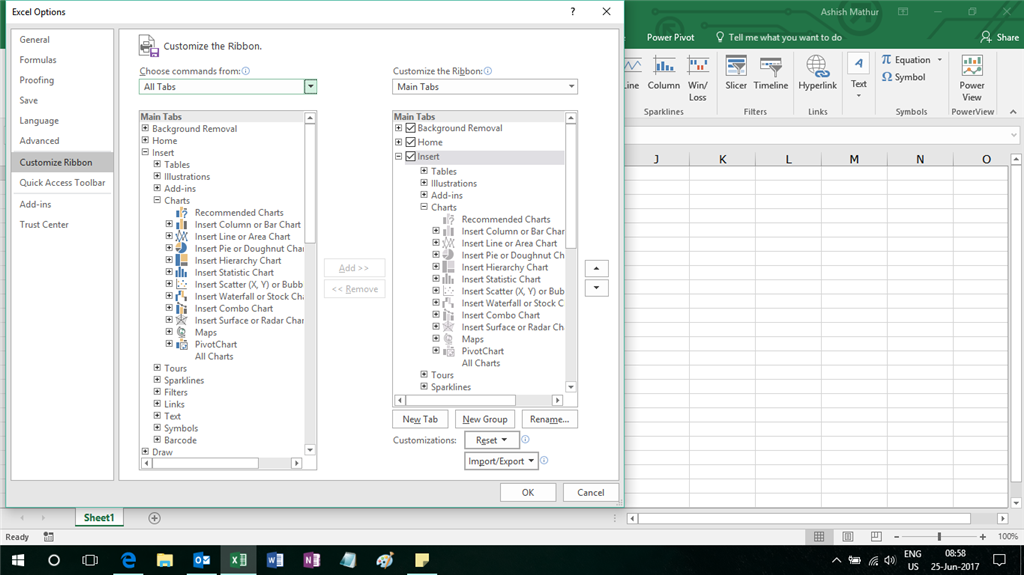Click the Add new sheet plus icon

tap(154, 518)
